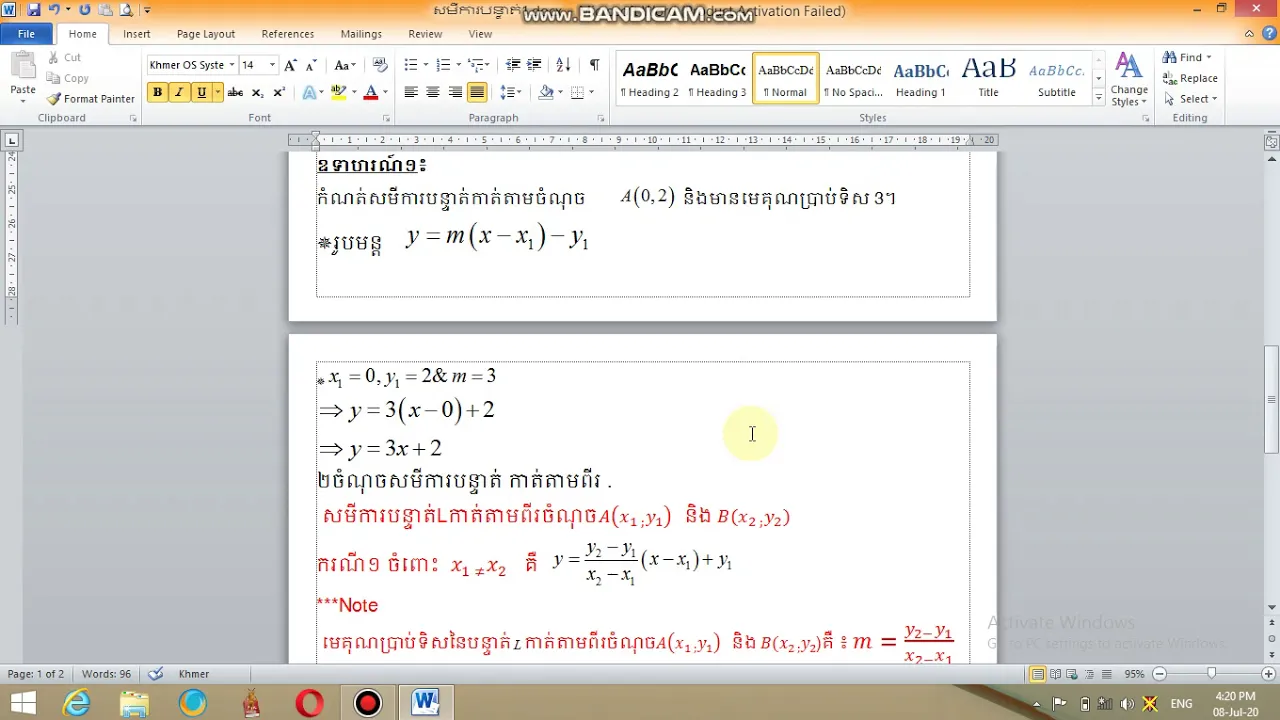Toggle Strikethrough formatting
The width and height of the screenshot is (1280, 720).
(235, 92)
